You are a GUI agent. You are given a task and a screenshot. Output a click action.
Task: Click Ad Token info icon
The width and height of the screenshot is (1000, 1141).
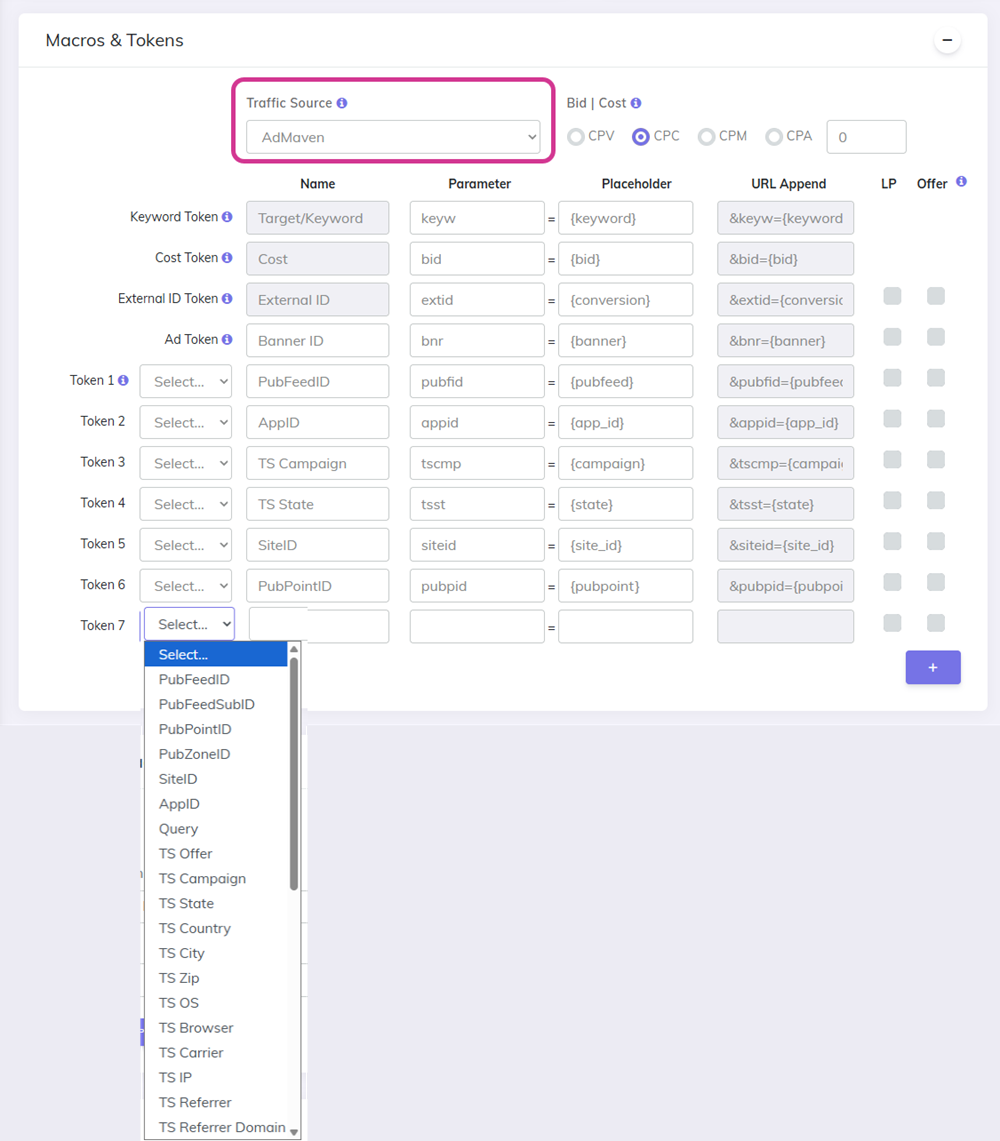227,340
